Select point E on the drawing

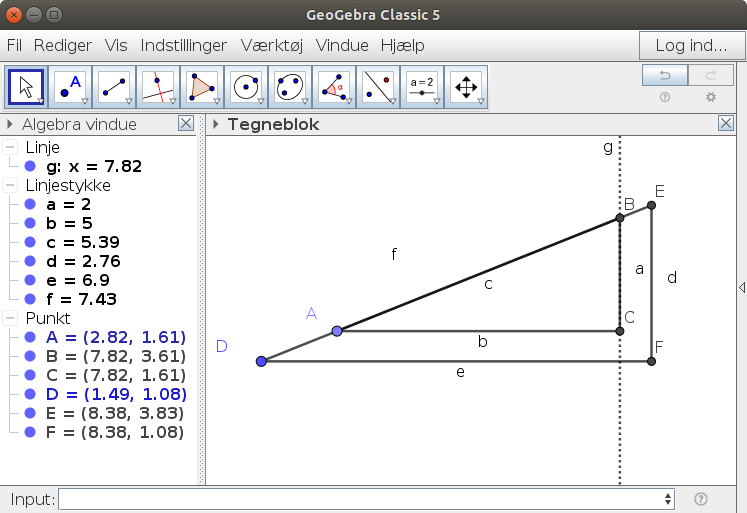pyautogui.click(x=651, y=205)
